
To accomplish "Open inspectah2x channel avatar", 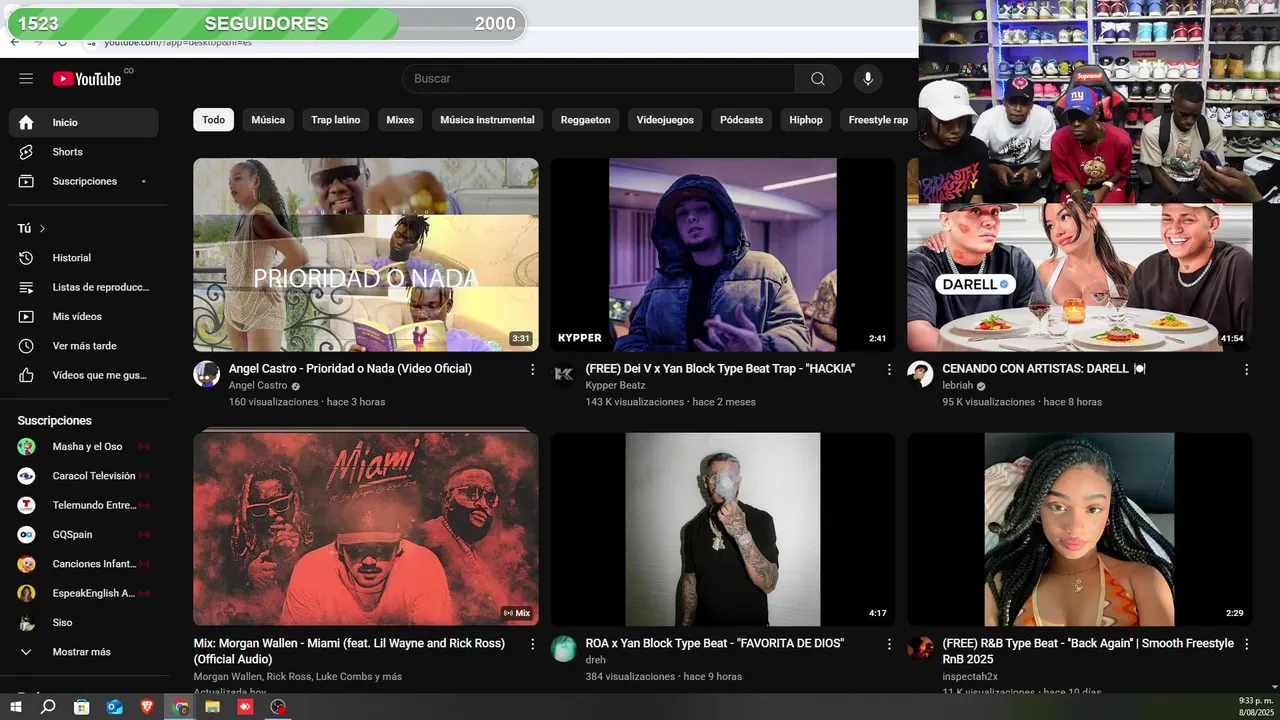I will pos(920,648).
